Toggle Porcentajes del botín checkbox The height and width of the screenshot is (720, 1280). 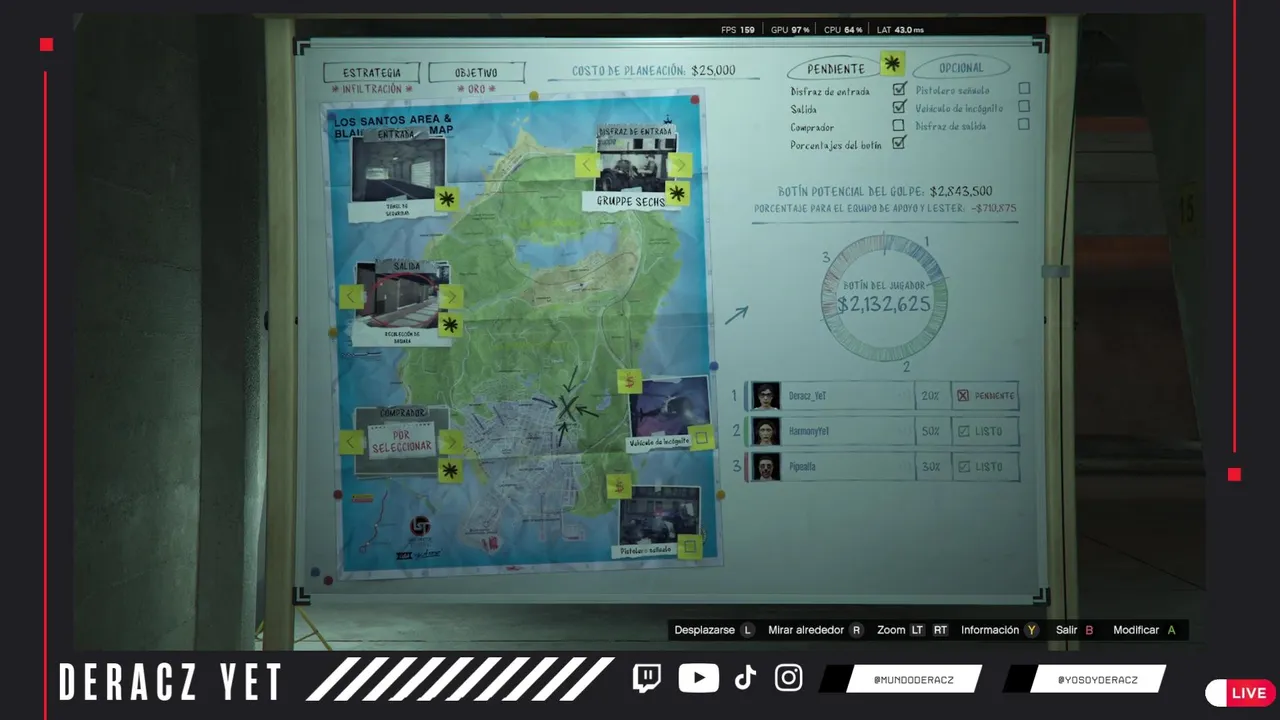[x=899, y=143]
